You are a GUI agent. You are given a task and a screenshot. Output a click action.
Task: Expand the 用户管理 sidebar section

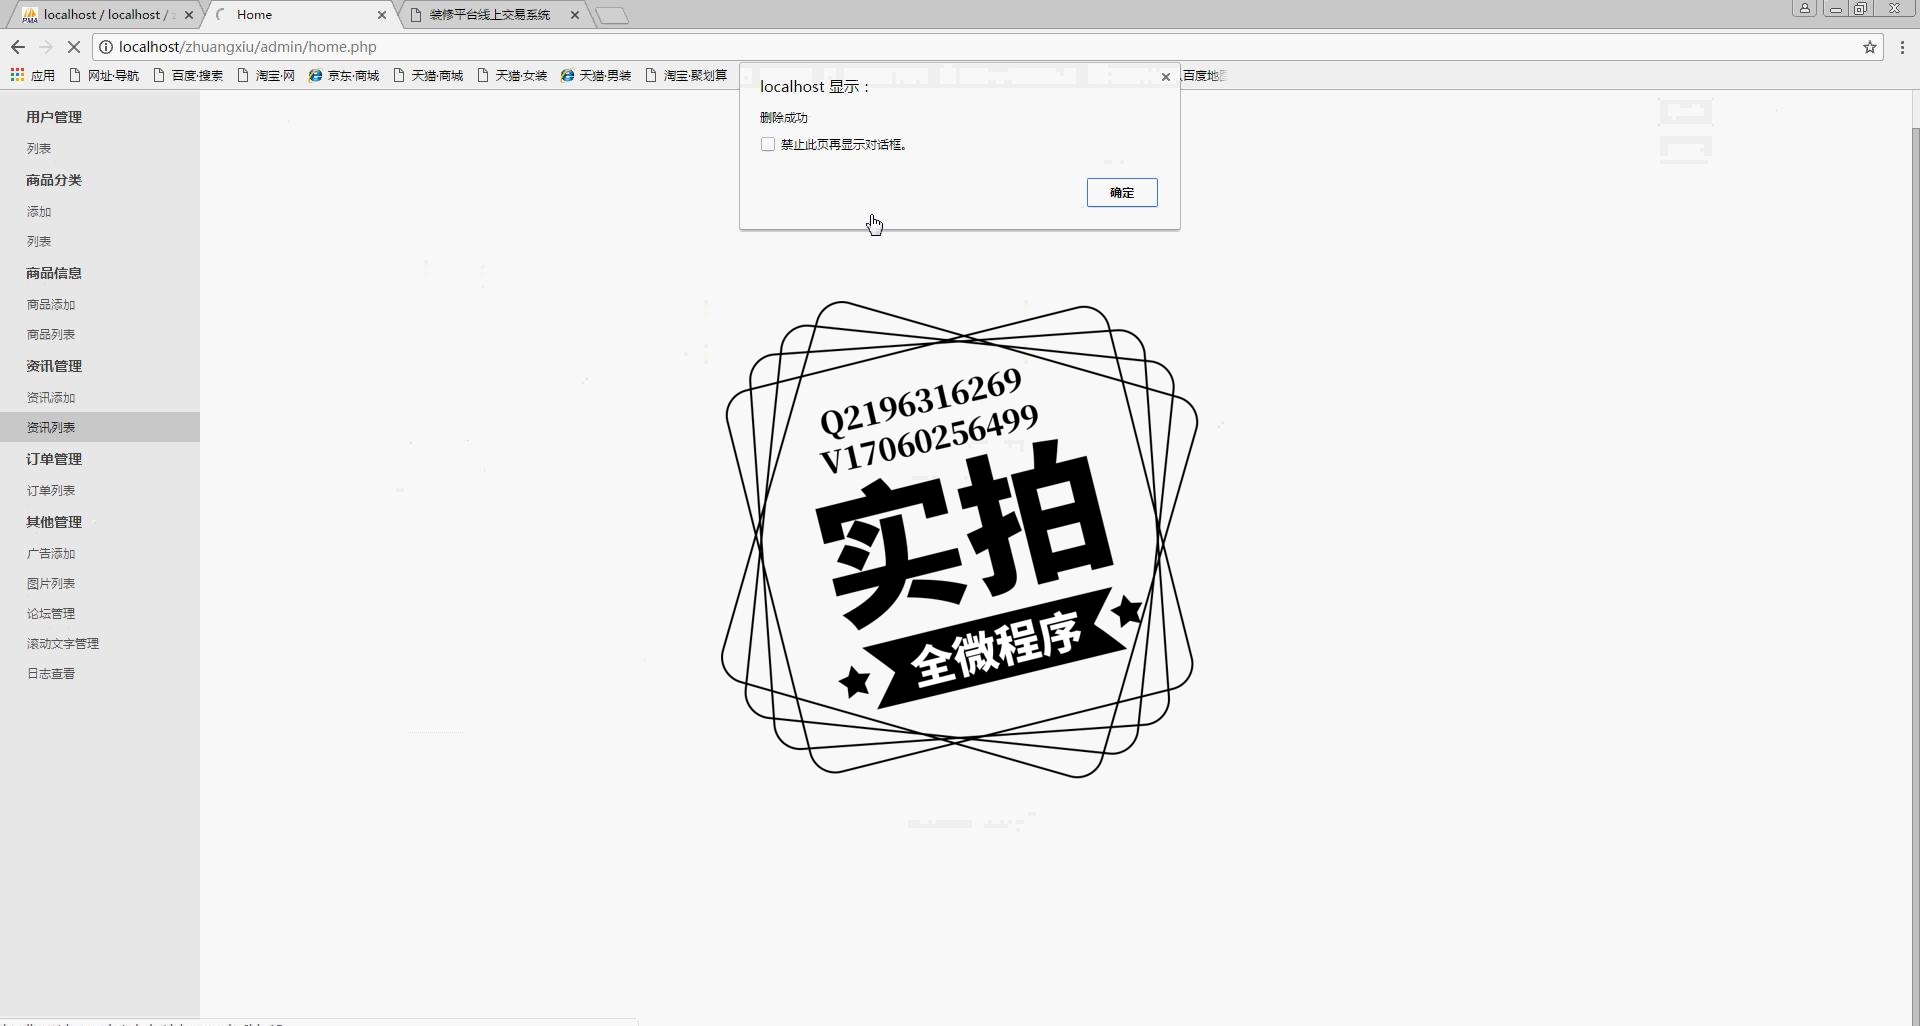(54, 117)
